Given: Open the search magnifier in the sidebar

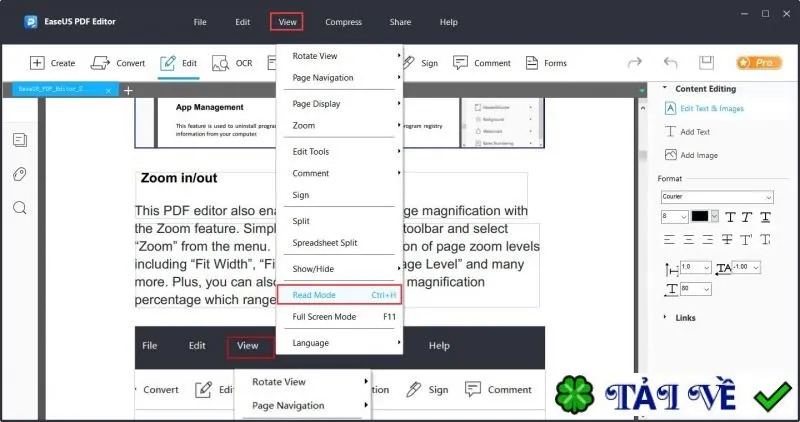Looking at the screenshot, I should tap(20, 208).
